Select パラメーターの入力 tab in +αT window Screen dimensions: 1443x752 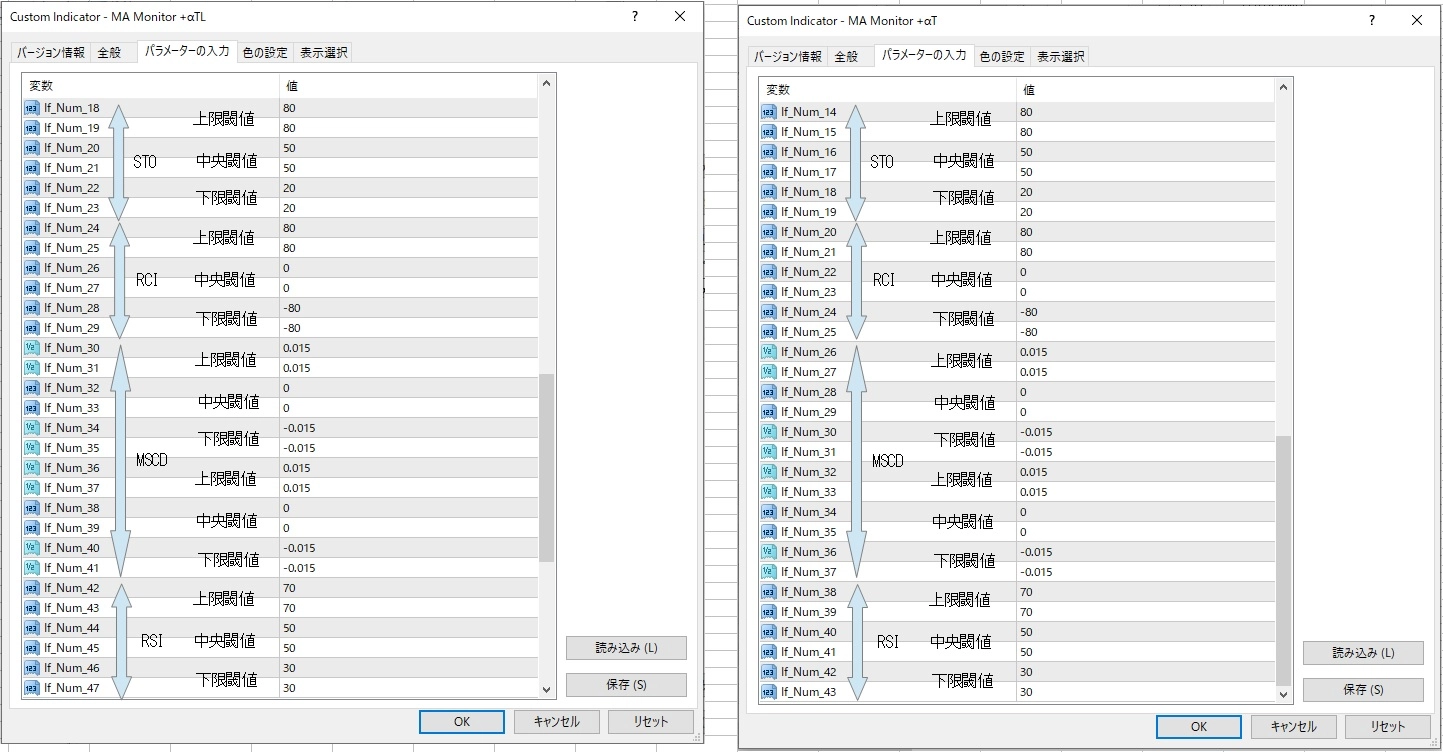pyautogui.click(x=924, y=55)
